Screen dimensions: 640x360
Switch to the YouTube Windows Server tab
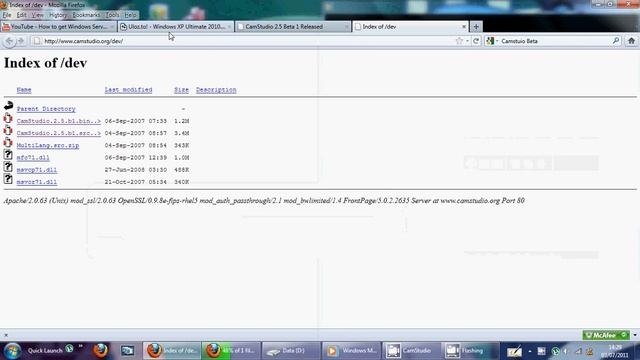[58, 27]
